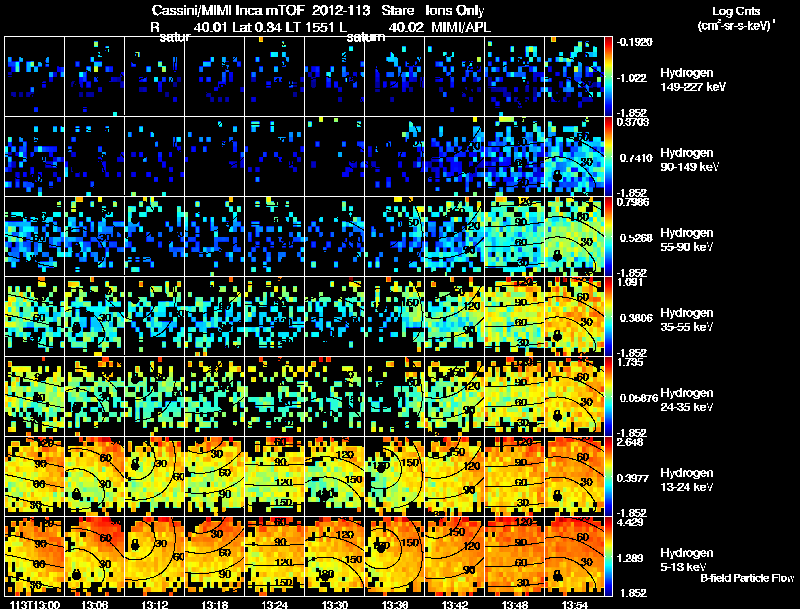Click the 2.648 color scale value
This screenshot has height=609, width=800.
pos(630,442)
